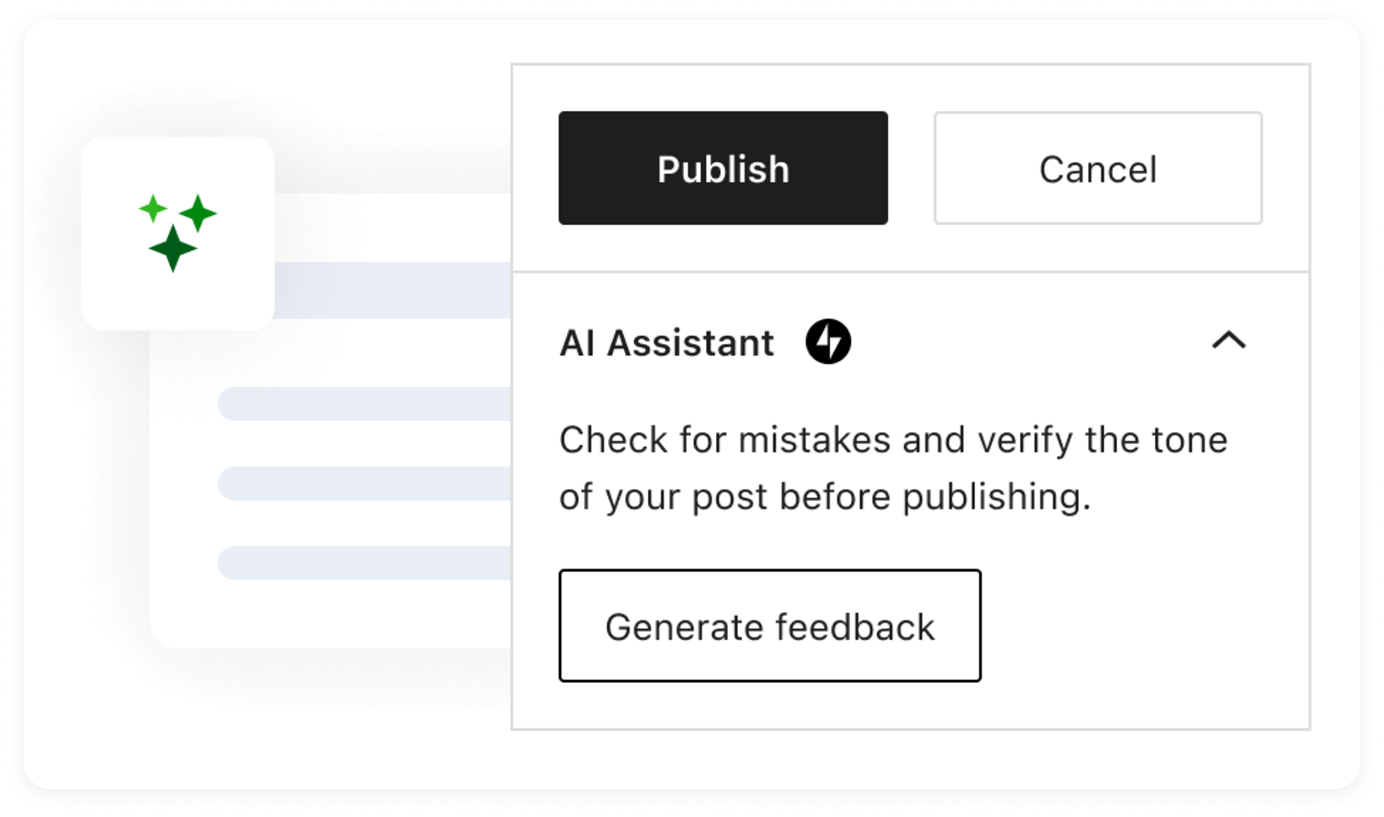Click the small light green sparkle star
Image resolution: width=1384 pixels, height=817 pixels.
[x=153, y=208]
